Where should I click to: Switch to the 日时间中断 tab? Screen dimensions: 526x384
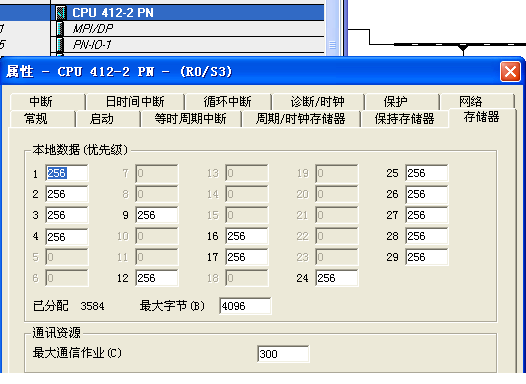[135, 102]
